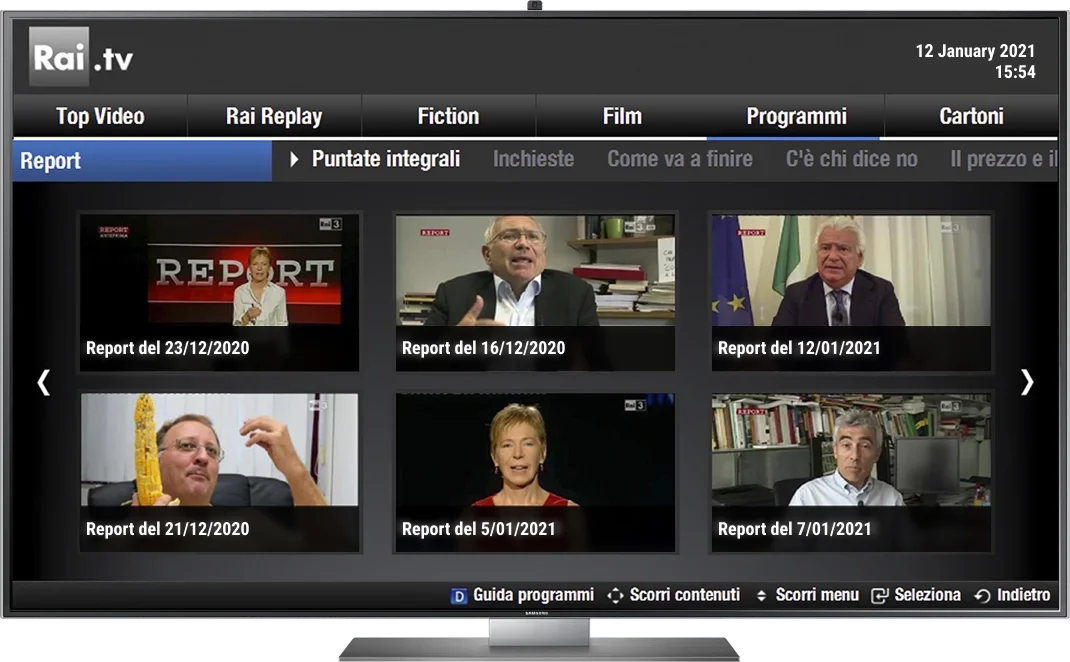1070x662 pixels.
Task: Select the Fiction tab
Action: pos(448,117)
